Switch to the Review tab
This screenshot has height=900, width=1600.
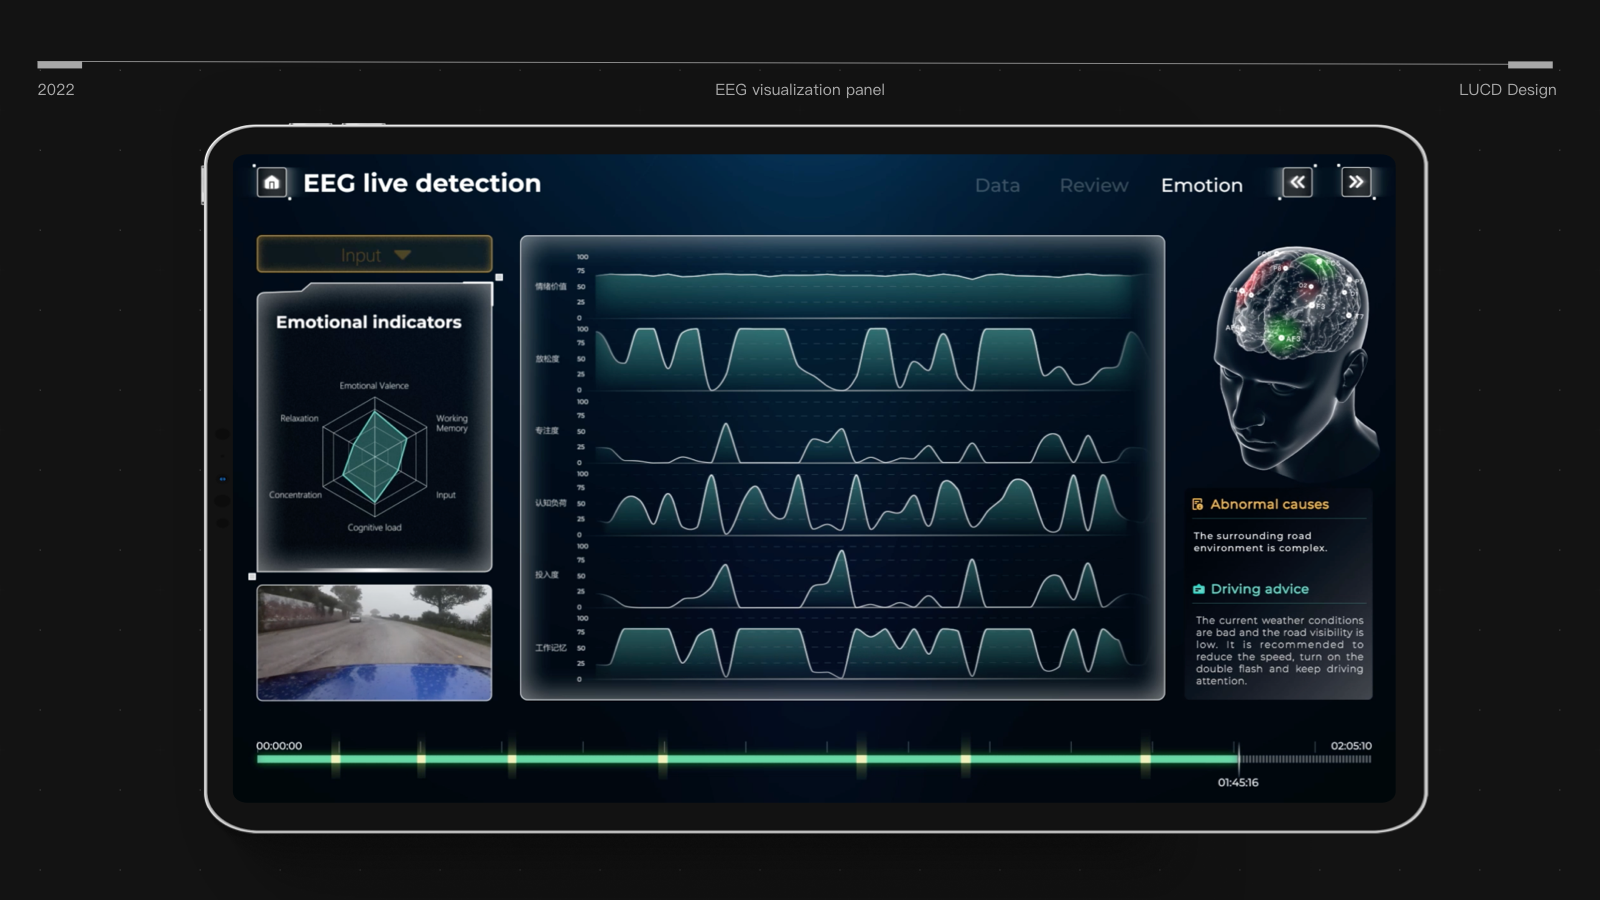[x=1093, y=185]
